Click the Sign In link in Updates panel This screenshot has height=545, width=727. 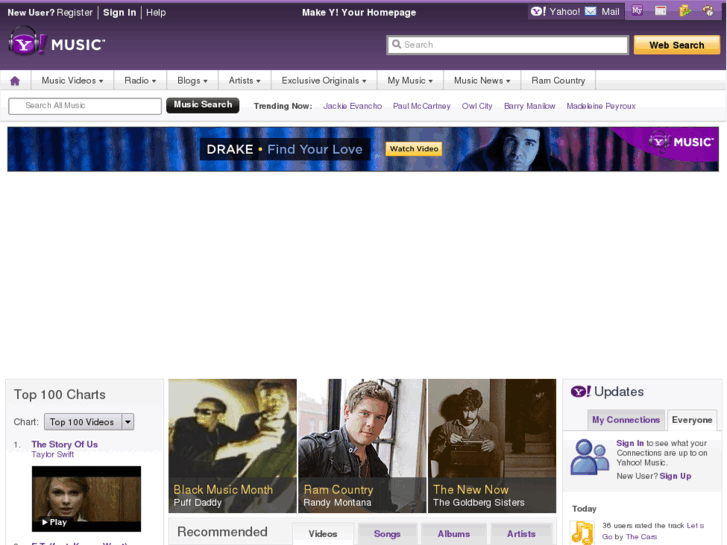click(630, 443)
